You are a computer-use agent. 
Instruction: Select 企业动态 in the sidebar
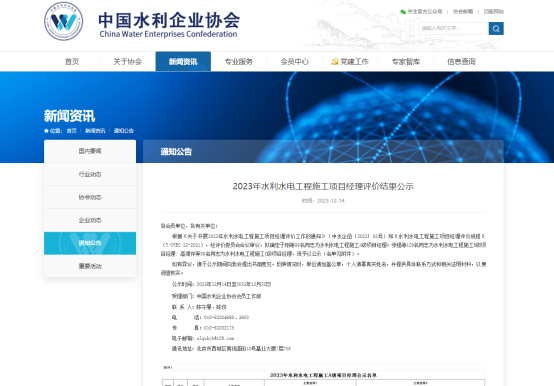tap(90, 220)
